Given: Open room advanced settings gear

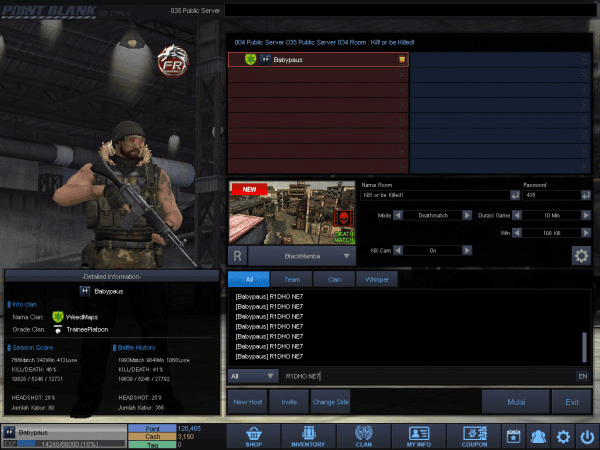Looking at the screenshot, I should pyautogui.click(x=581, y=256).
